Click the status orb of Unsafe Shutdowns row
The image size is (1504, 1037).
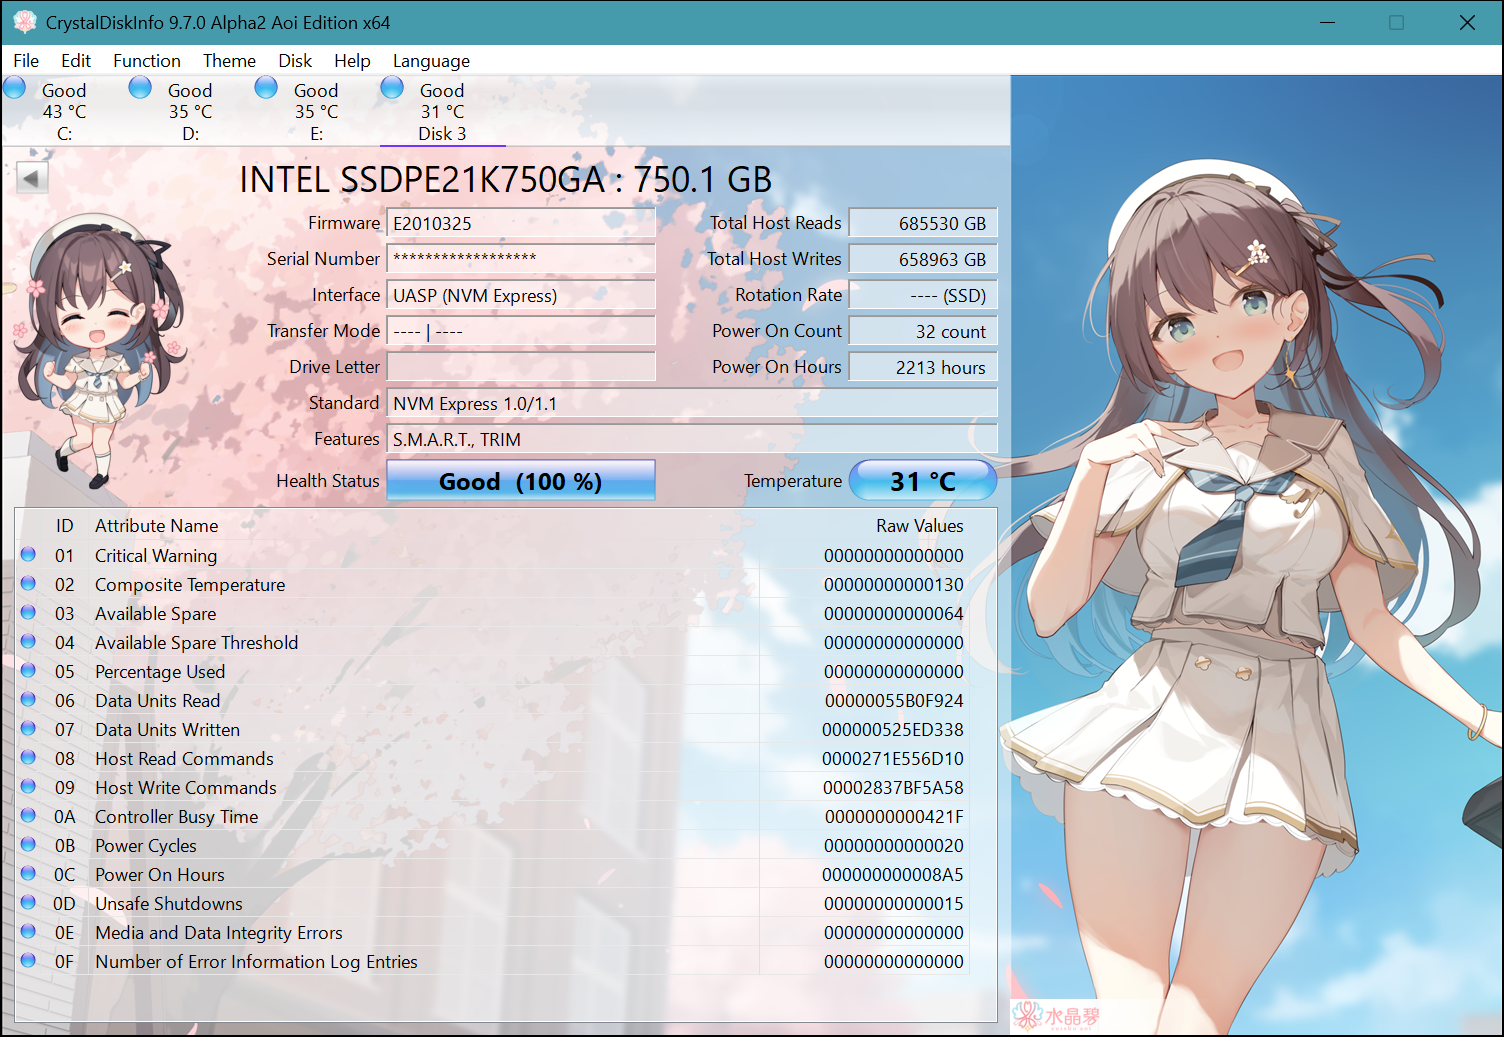pyautogui.click(x=28, y=902)
